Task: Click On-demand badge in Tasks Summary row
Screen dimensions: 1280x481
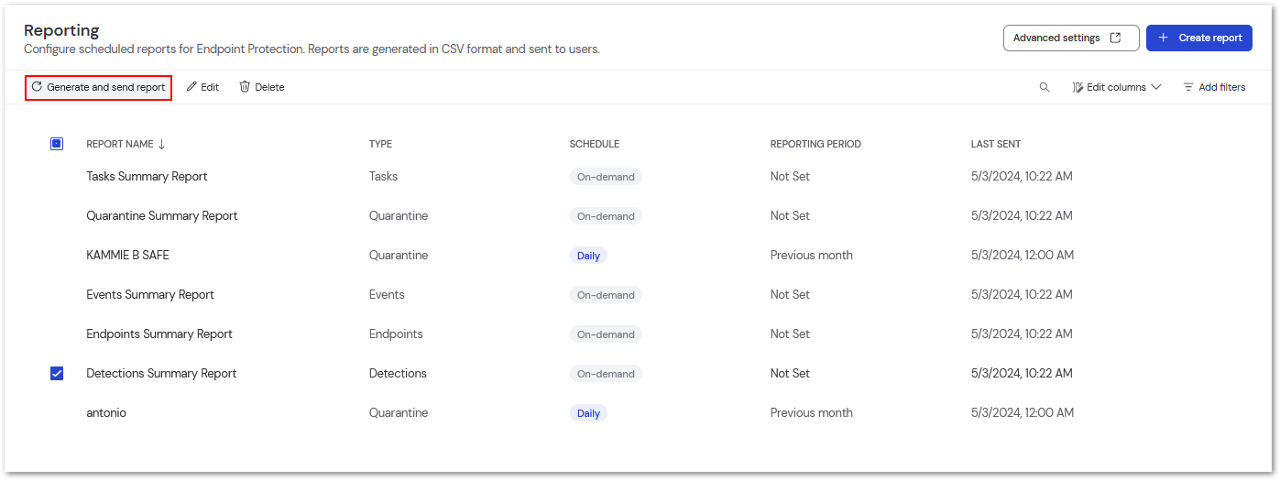Action: (606, 177)
